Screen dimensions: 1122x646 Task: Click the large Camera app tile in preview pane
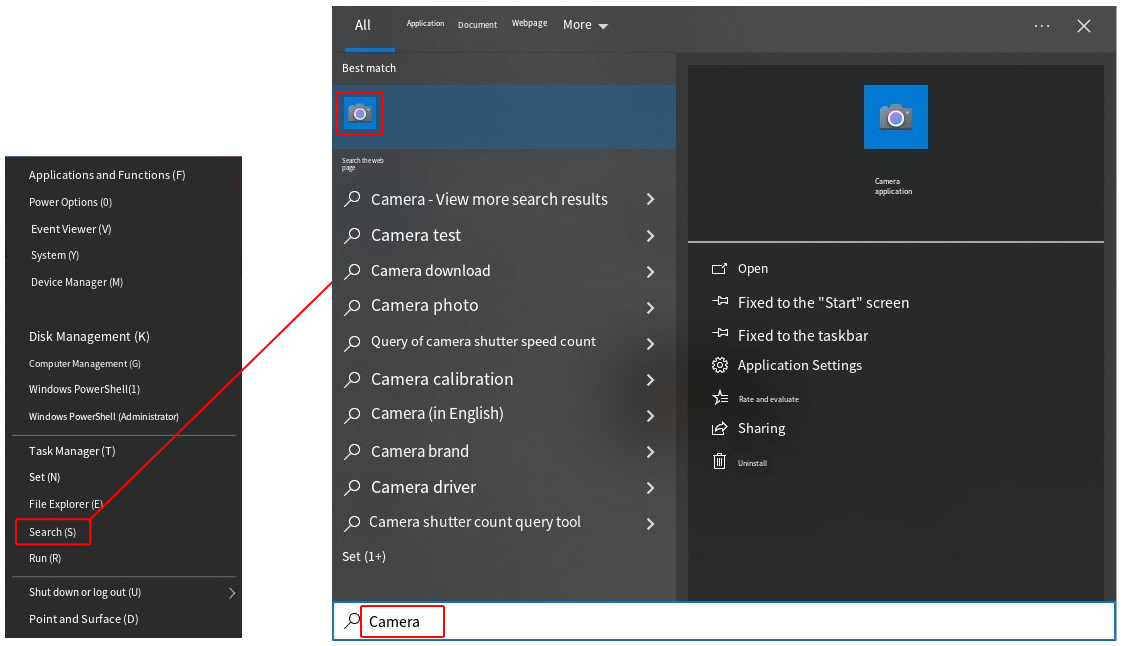(895, 117)
